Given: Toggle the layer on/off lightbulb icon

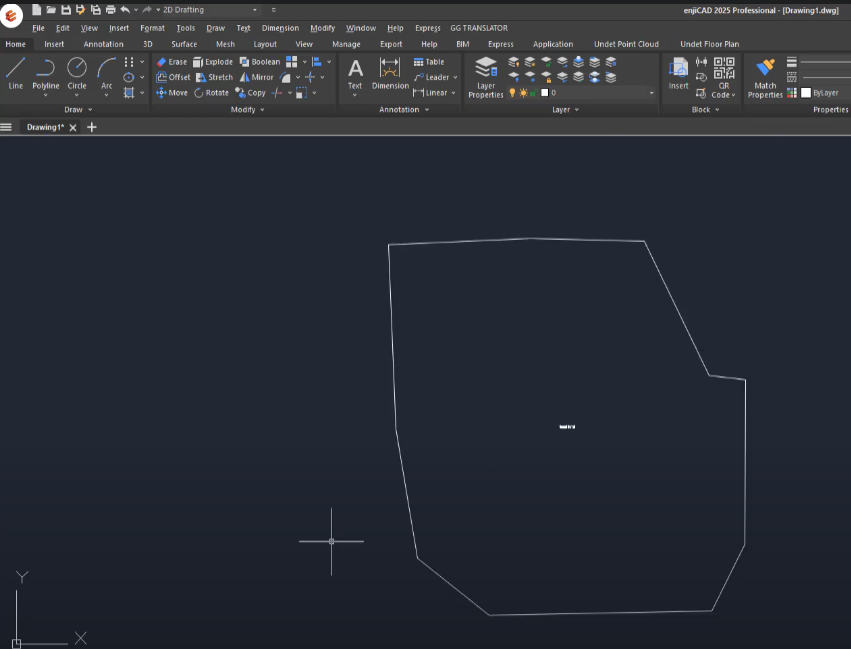Looking at the screenshot, I should [x=512, y=93].
